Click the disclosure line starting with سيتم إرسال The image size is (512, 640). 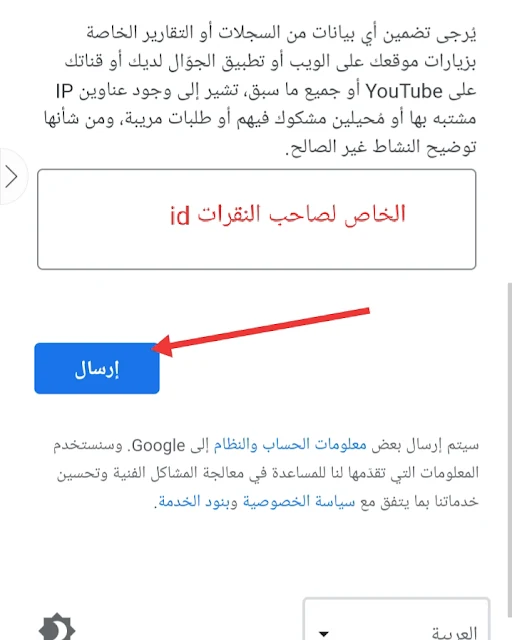click(266, 444)
